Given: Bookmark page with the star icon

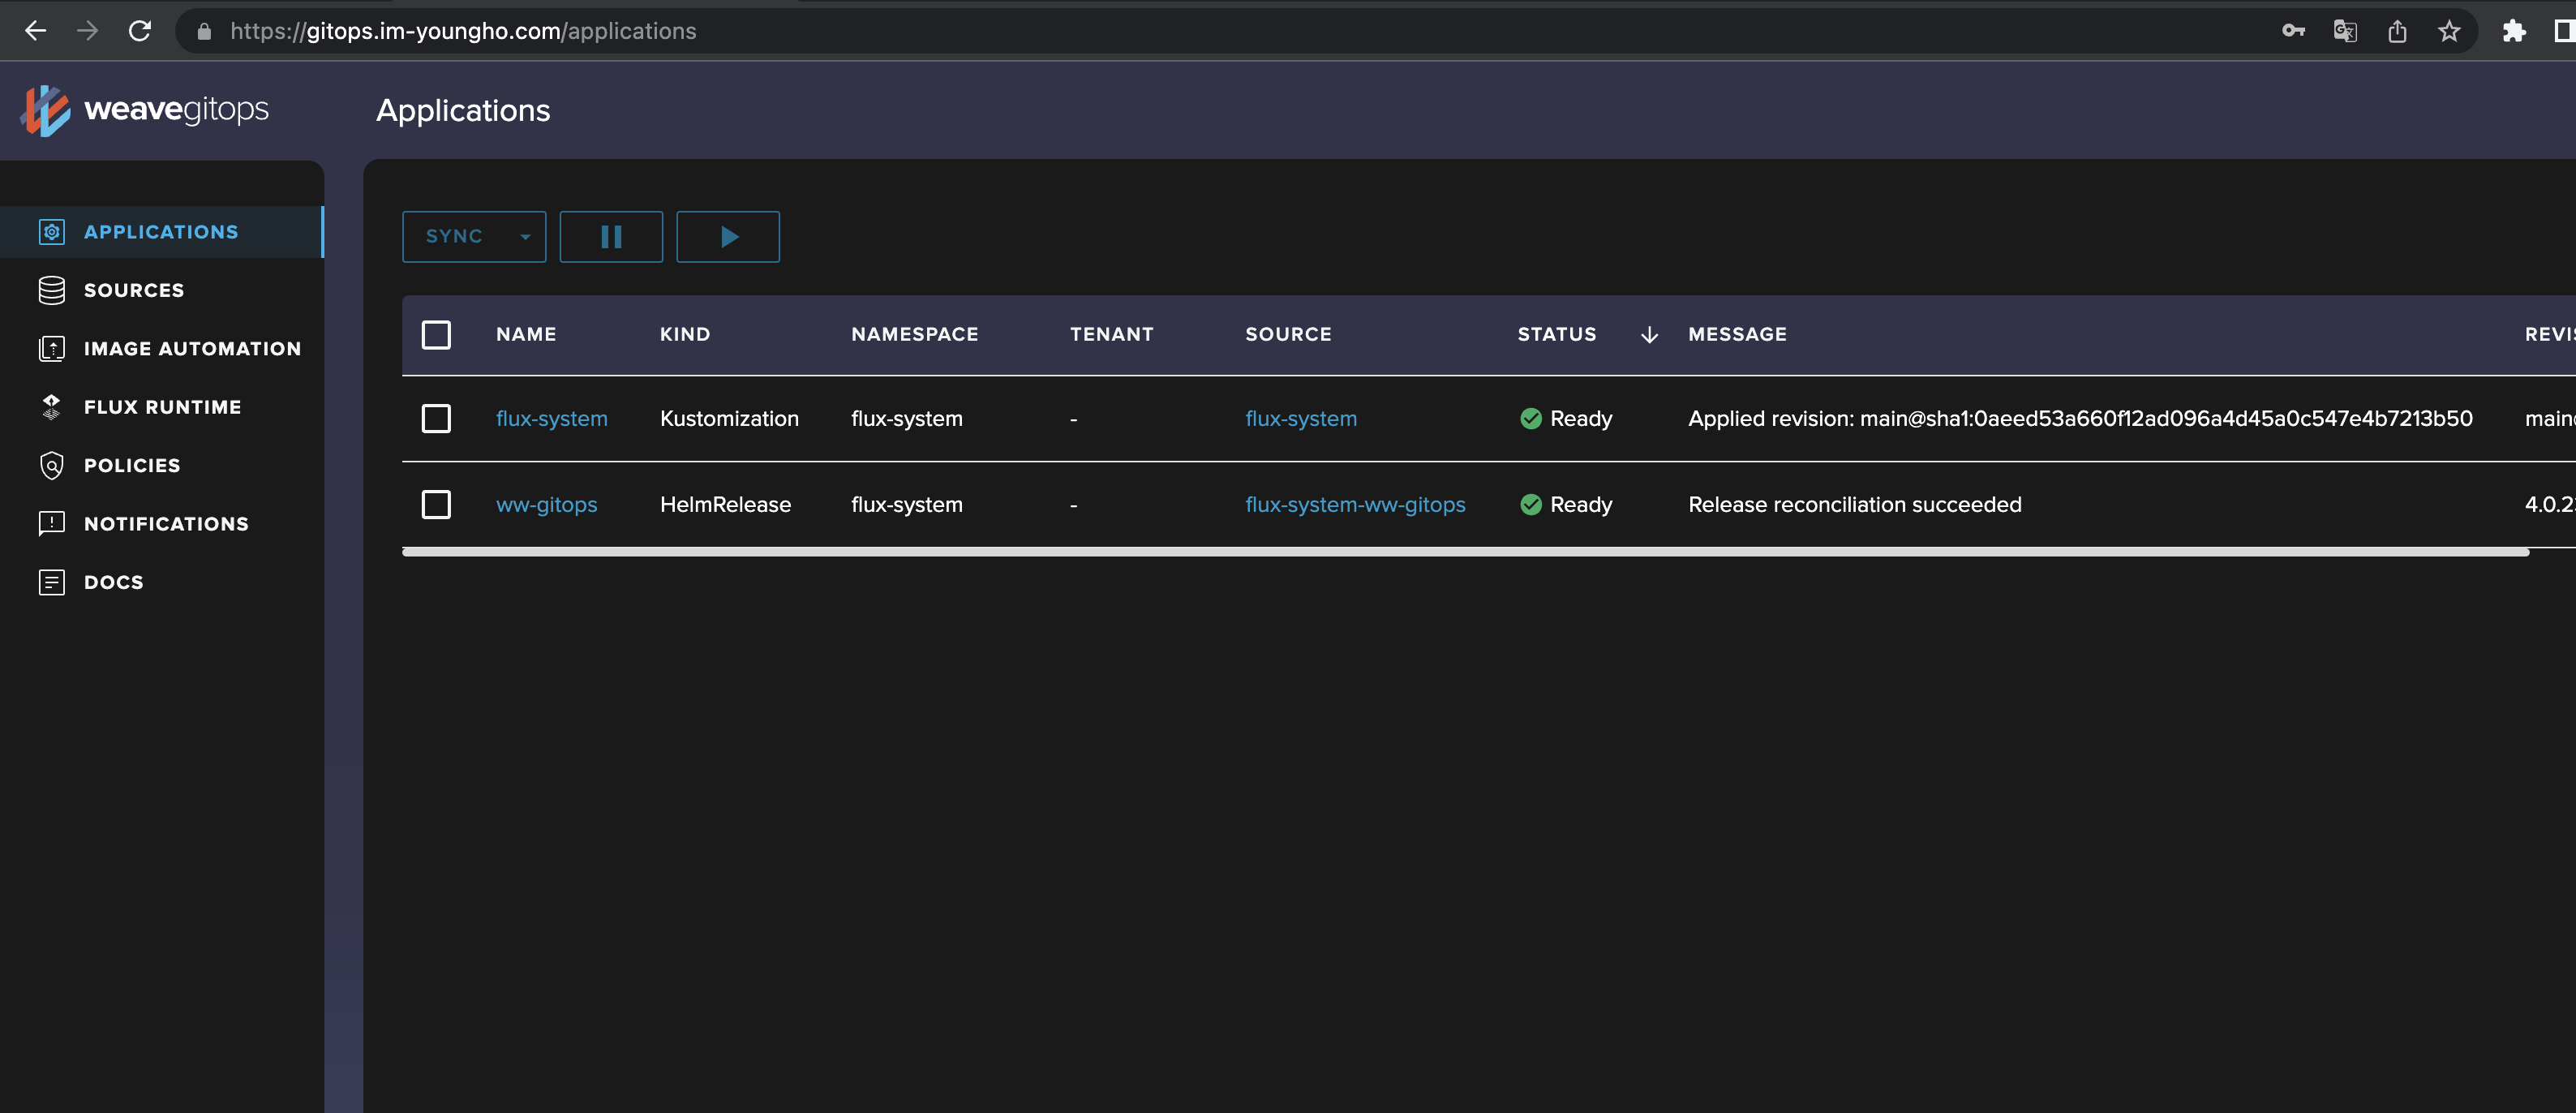Looking at the screenshot, I should coord(2449,31).
